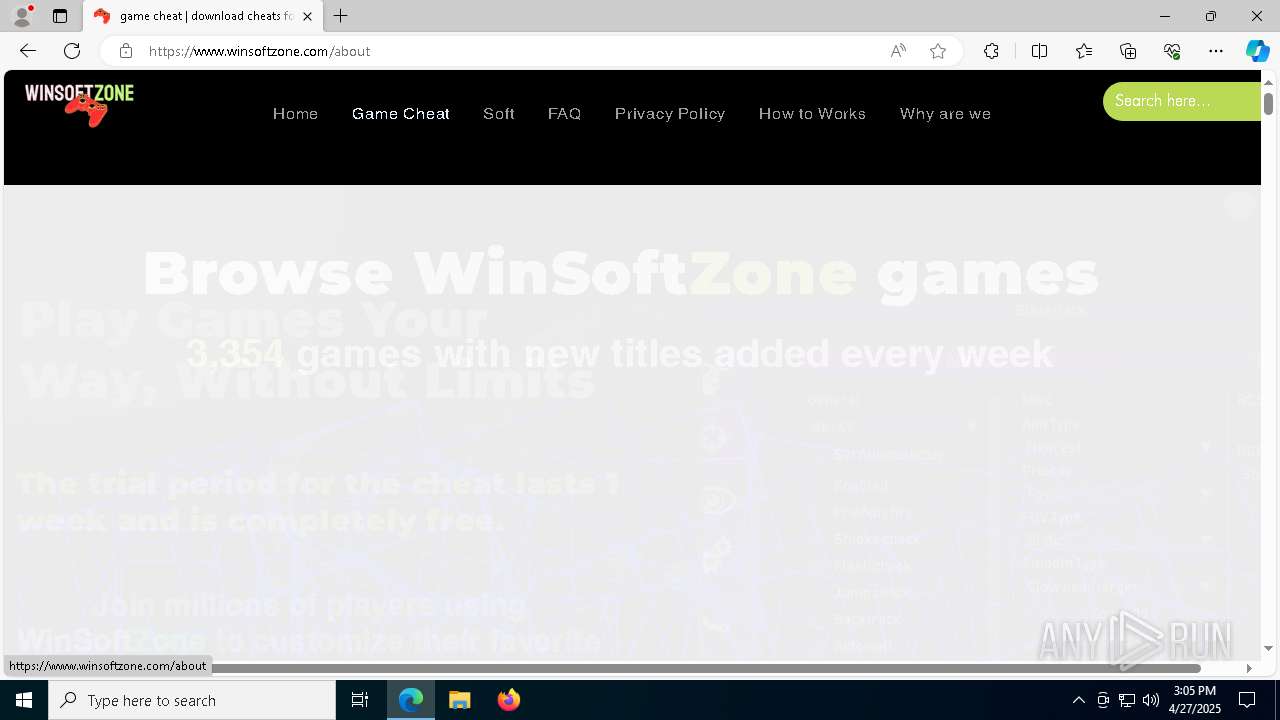Open Settings and more menu
The image size is (1280, 720).
tap(1216, 51)
